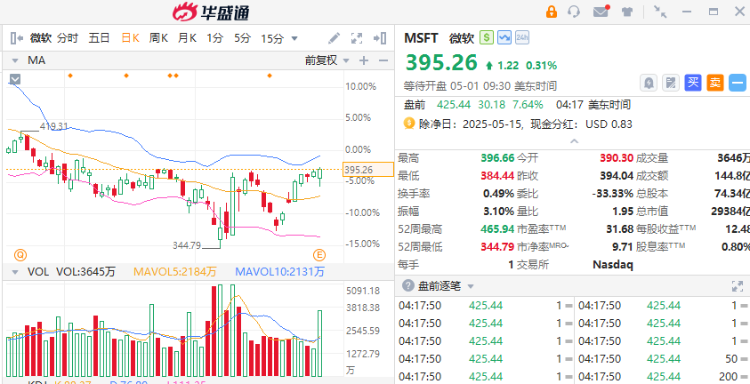
Task: Switch to the 分时 tab
Action: [67, 38]
